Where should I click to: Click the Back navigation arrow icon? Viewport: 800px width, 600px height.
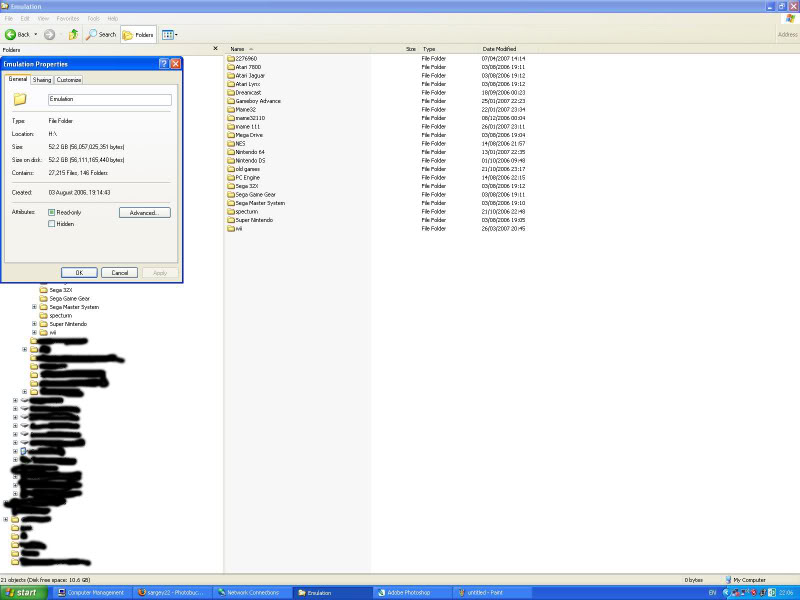tap(11, 34)
